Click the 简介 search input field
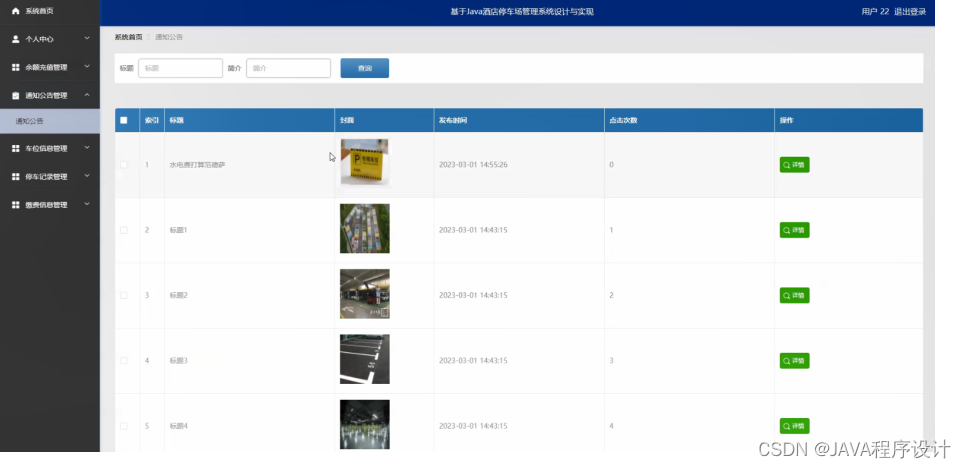 point(288,68)
